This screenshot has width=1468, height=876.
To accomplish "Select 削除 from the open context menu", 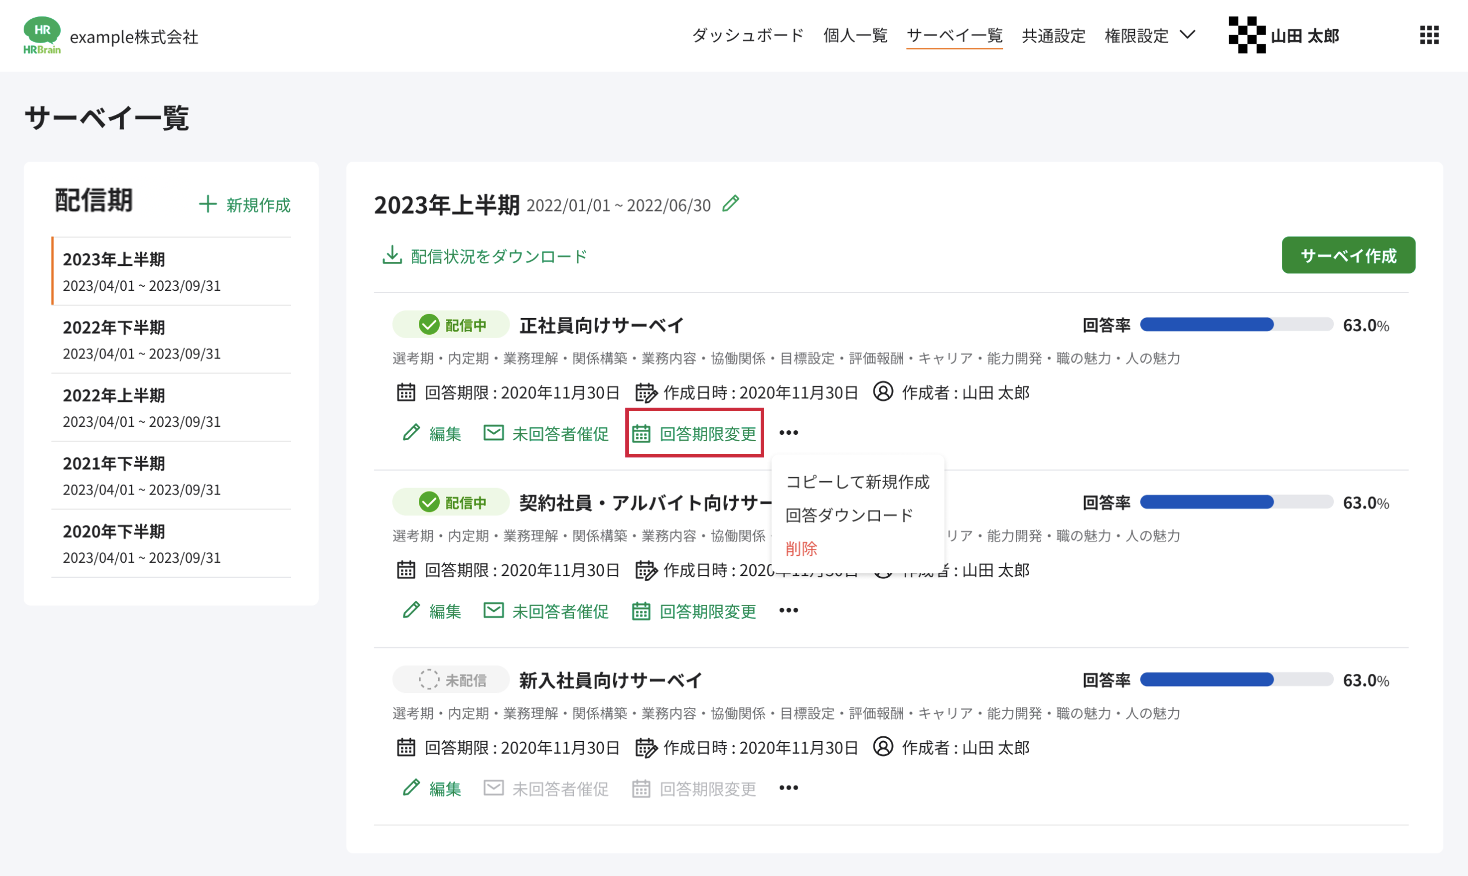I will [800, 548].
